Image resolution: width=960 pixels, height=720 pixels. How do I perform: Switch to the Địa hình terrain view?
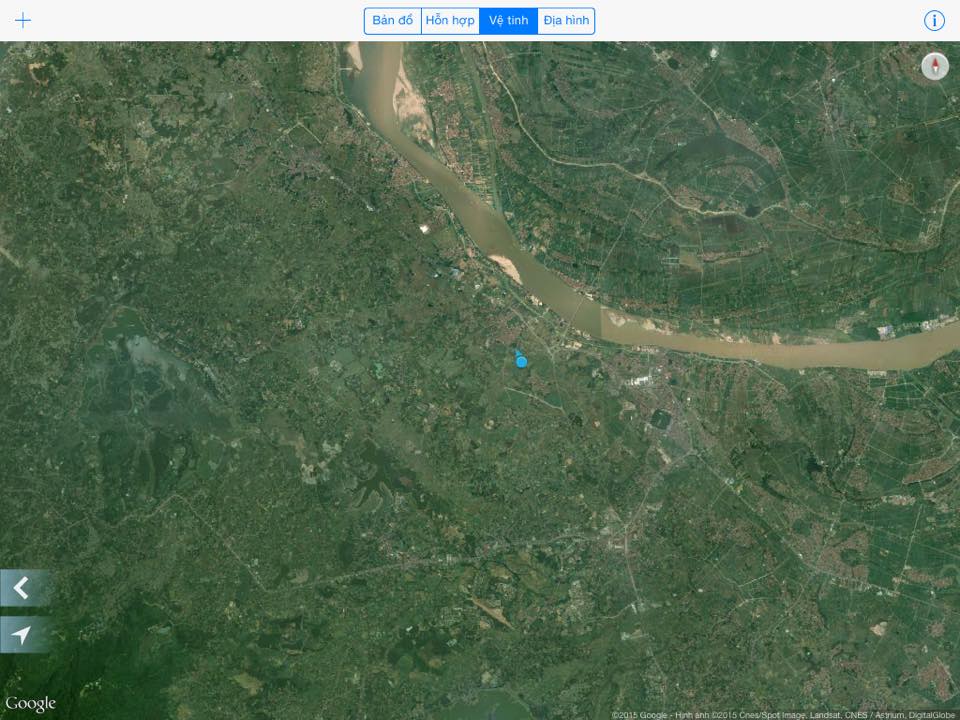(566, 21)
